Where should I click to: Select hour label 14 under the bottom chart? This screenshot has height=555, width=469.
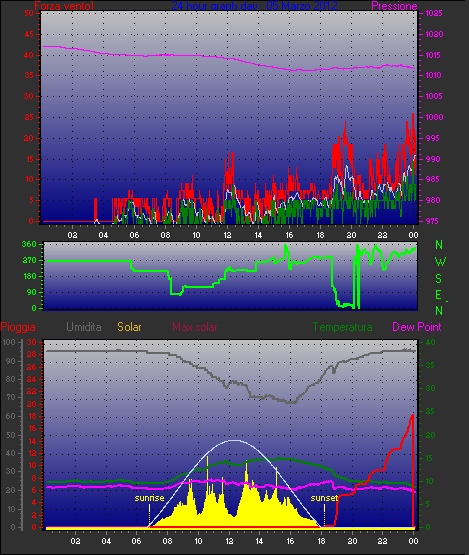click(259, 541)
